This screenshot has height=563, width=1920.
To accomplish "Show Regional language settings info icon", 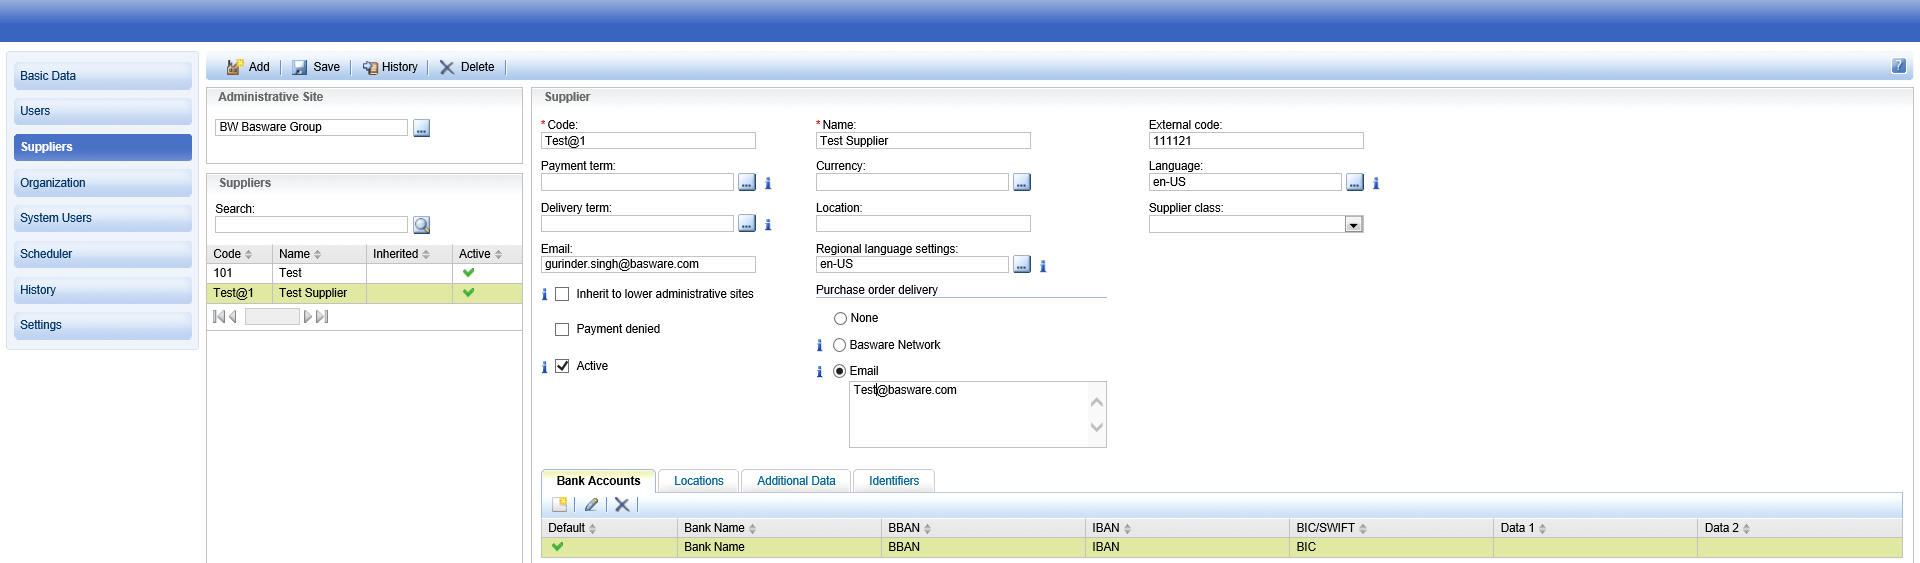I will pos(1043,266).
